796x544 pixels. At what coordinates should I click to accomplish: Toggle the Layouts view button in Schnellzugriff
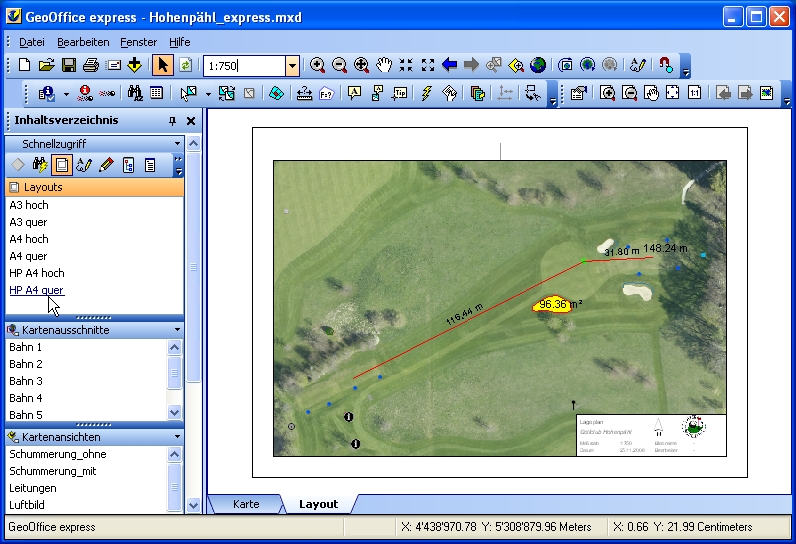[61, 165]
